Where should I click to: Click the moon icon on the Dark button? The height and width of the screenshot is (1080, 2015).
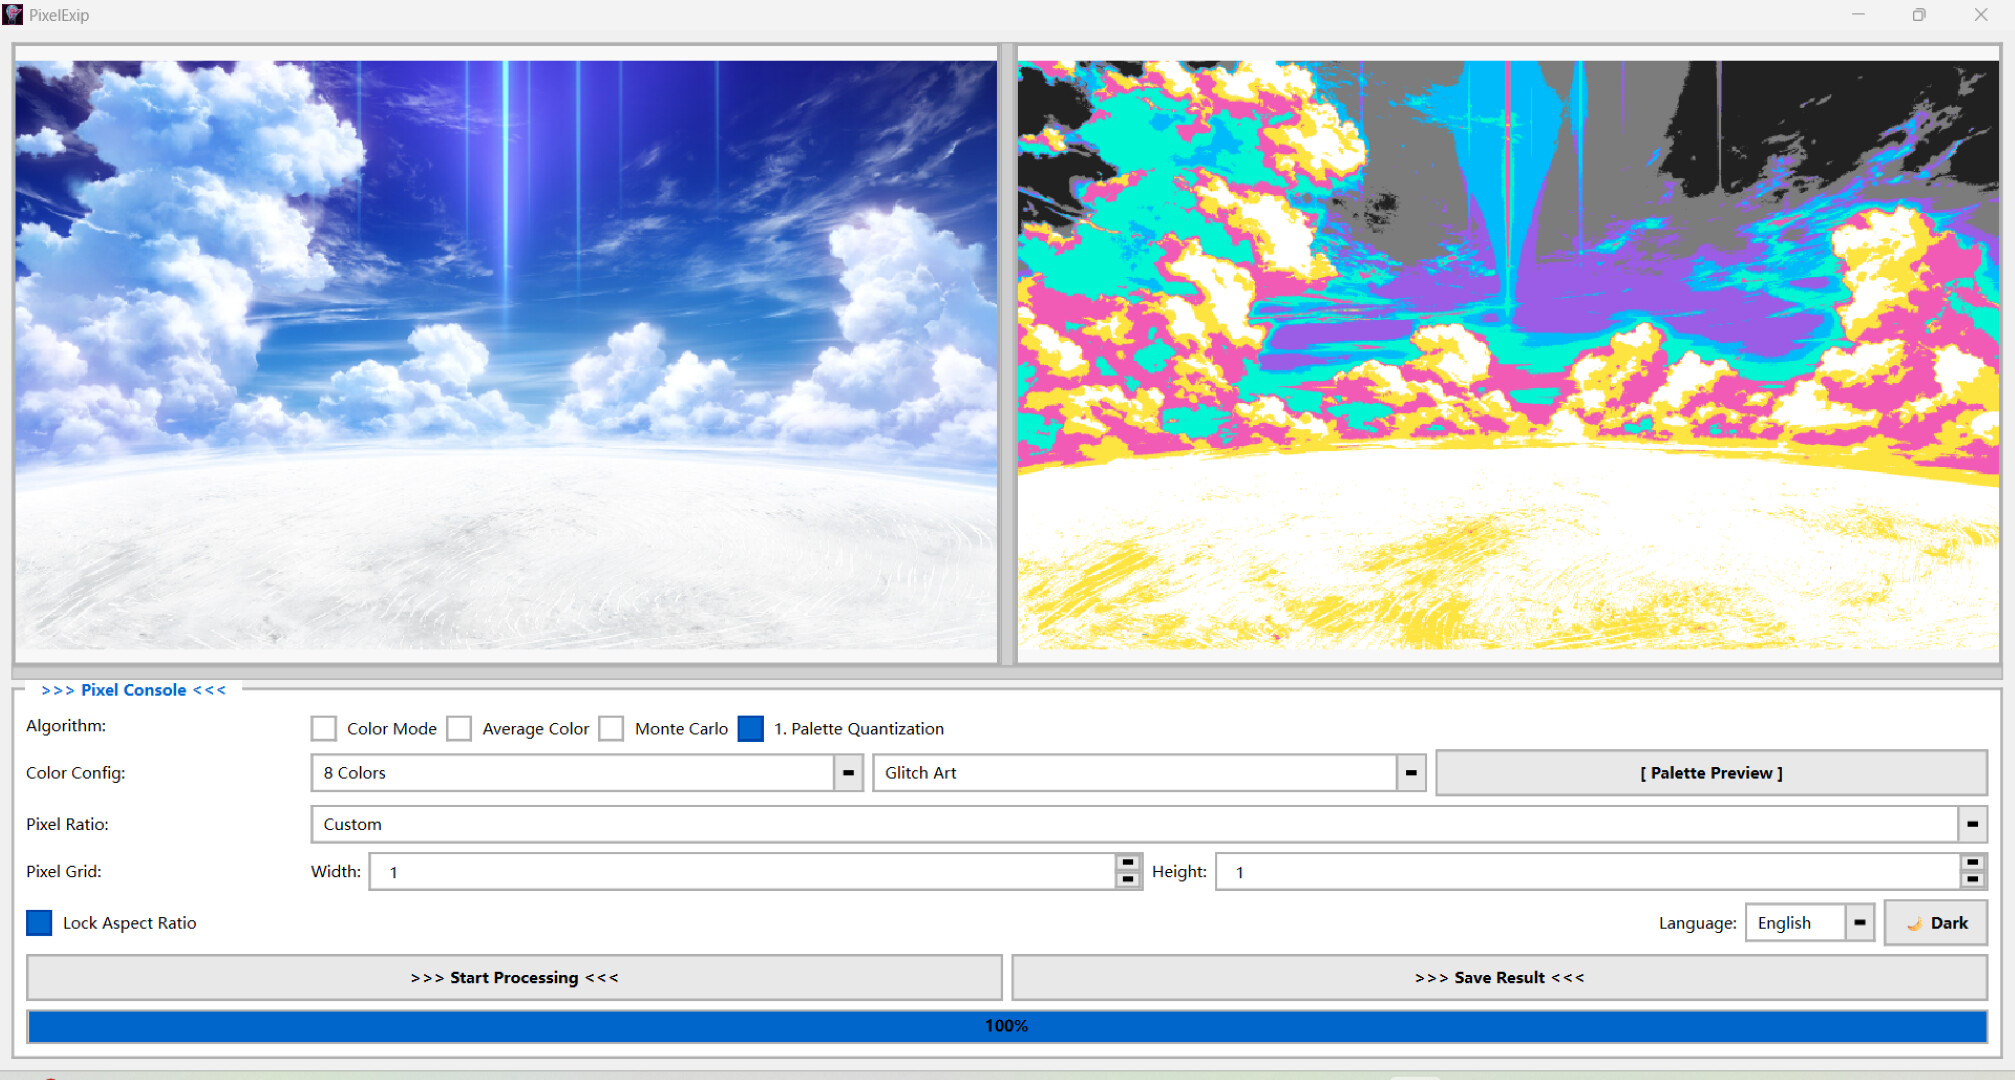click(x=1916, y=922)
